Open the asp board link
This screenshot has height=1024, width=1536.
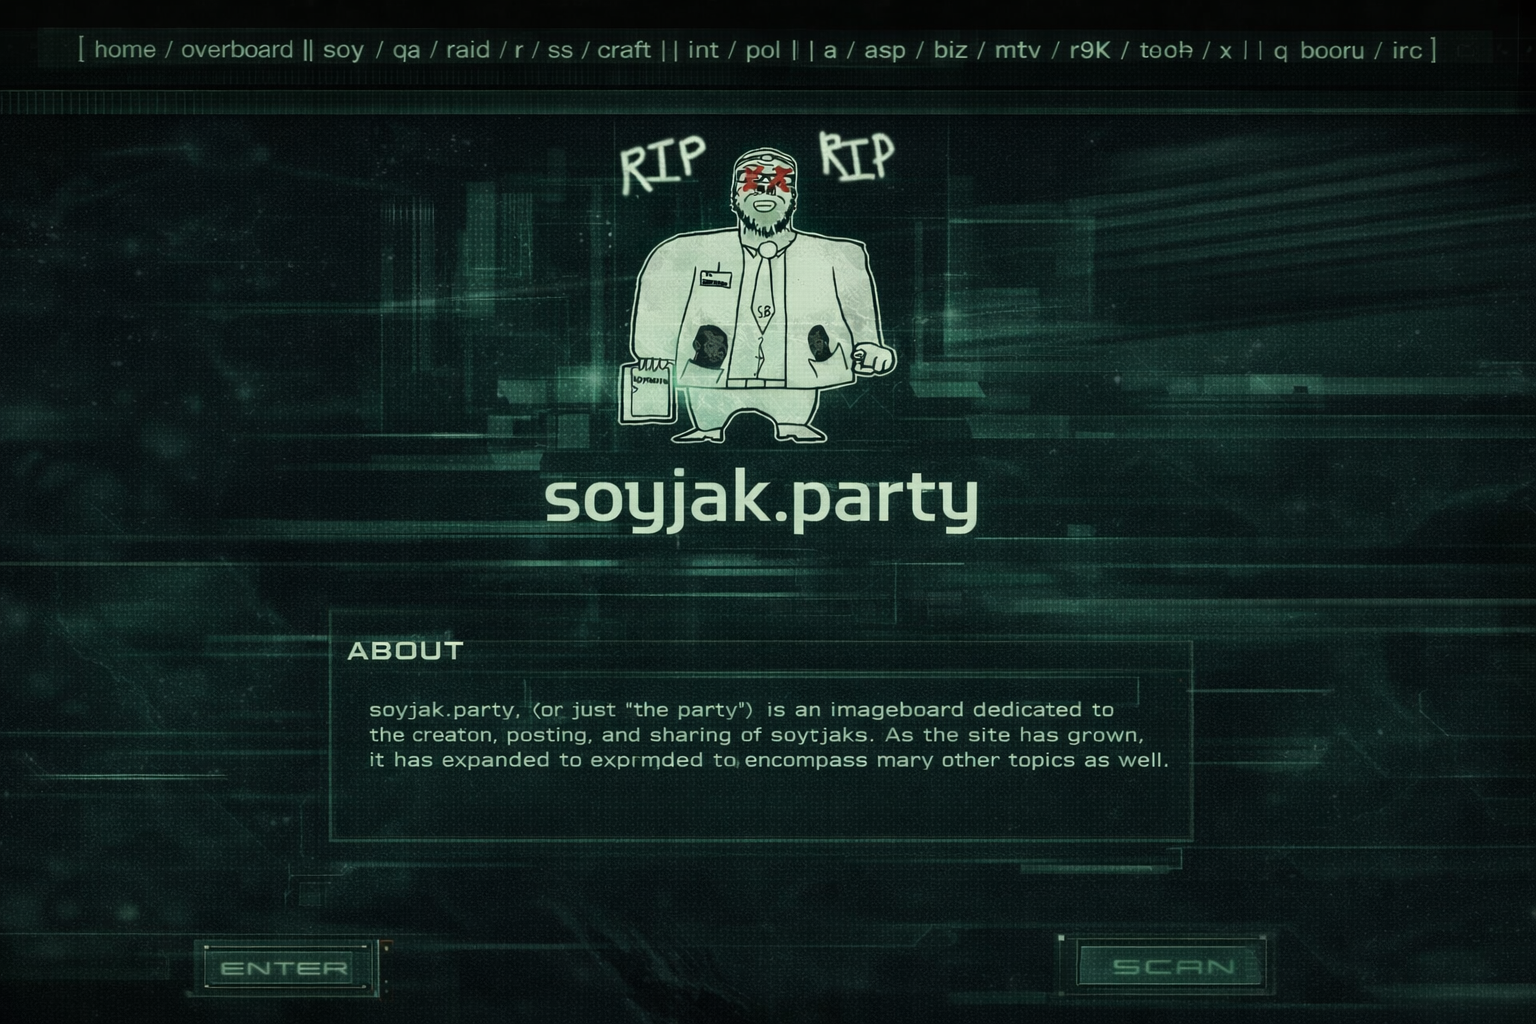point(884,51)
